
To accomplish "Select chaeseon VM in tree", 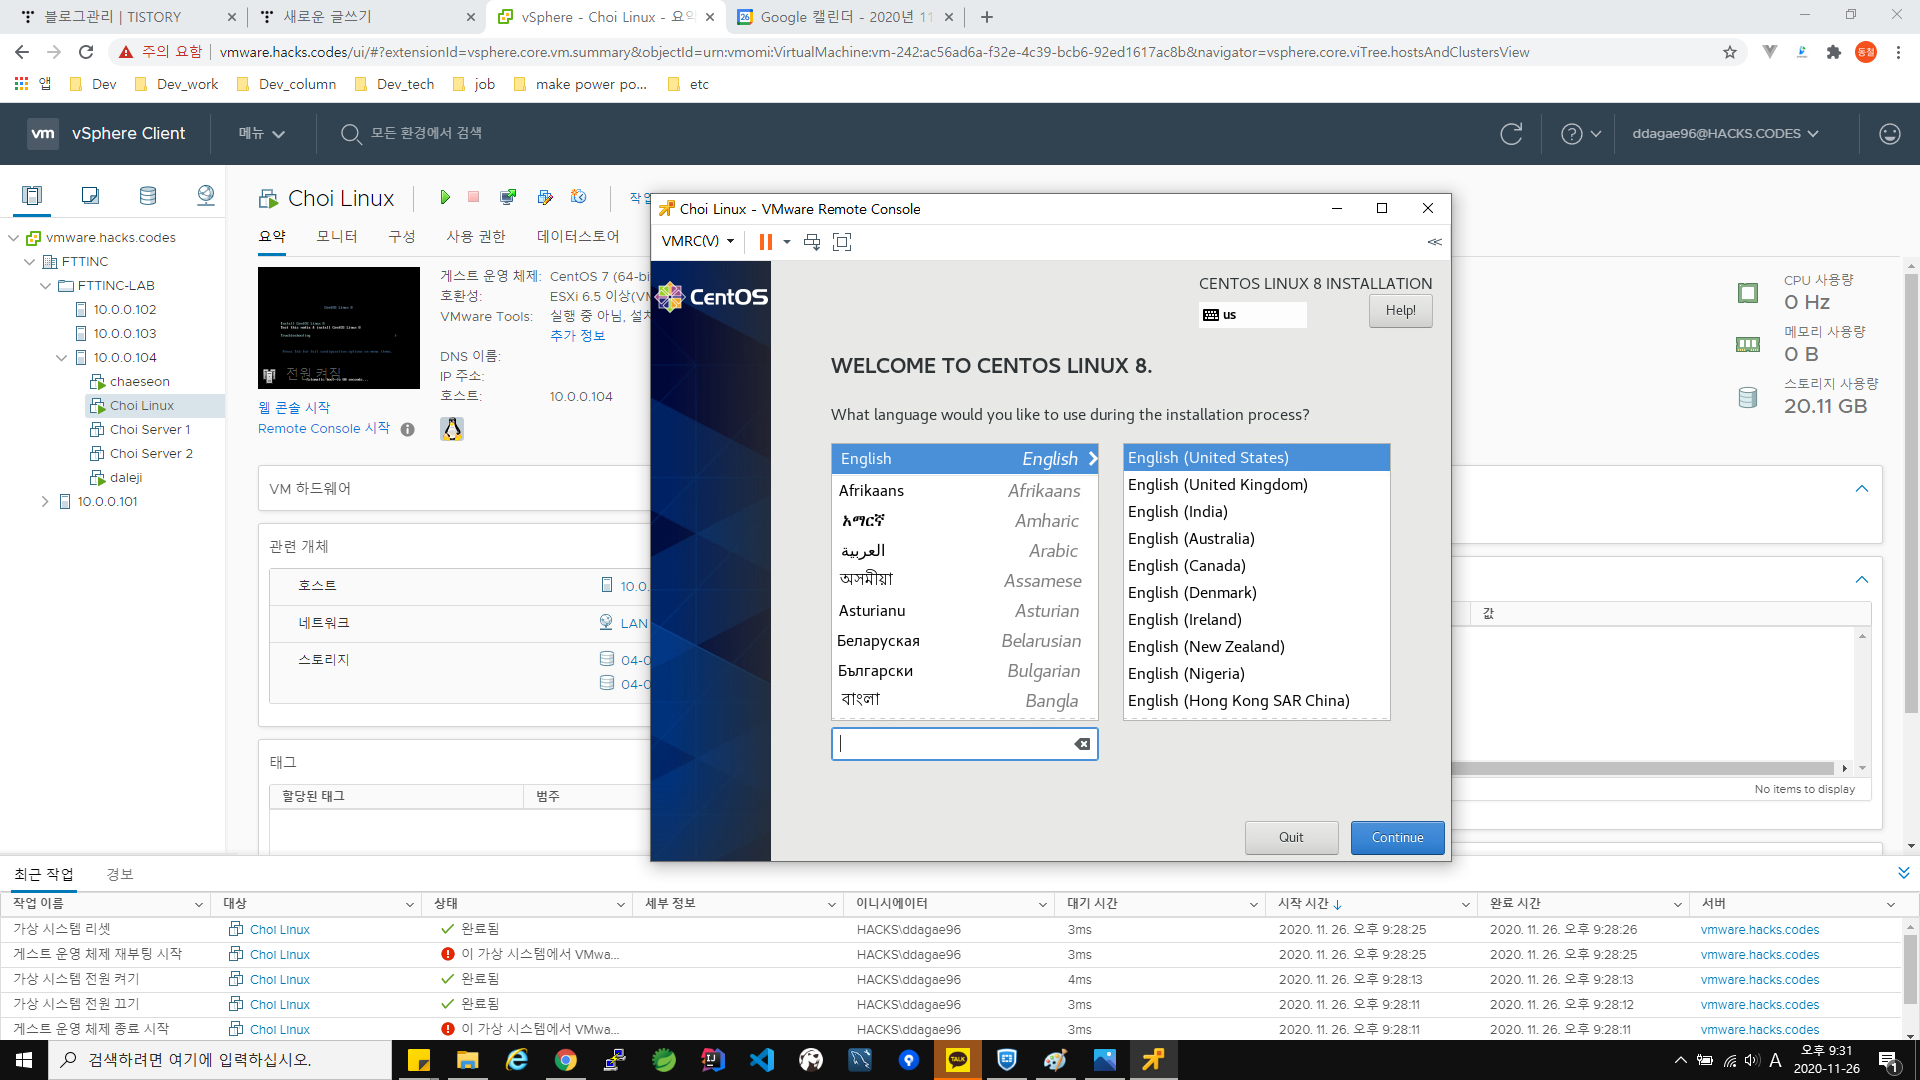I will [140, 381].
